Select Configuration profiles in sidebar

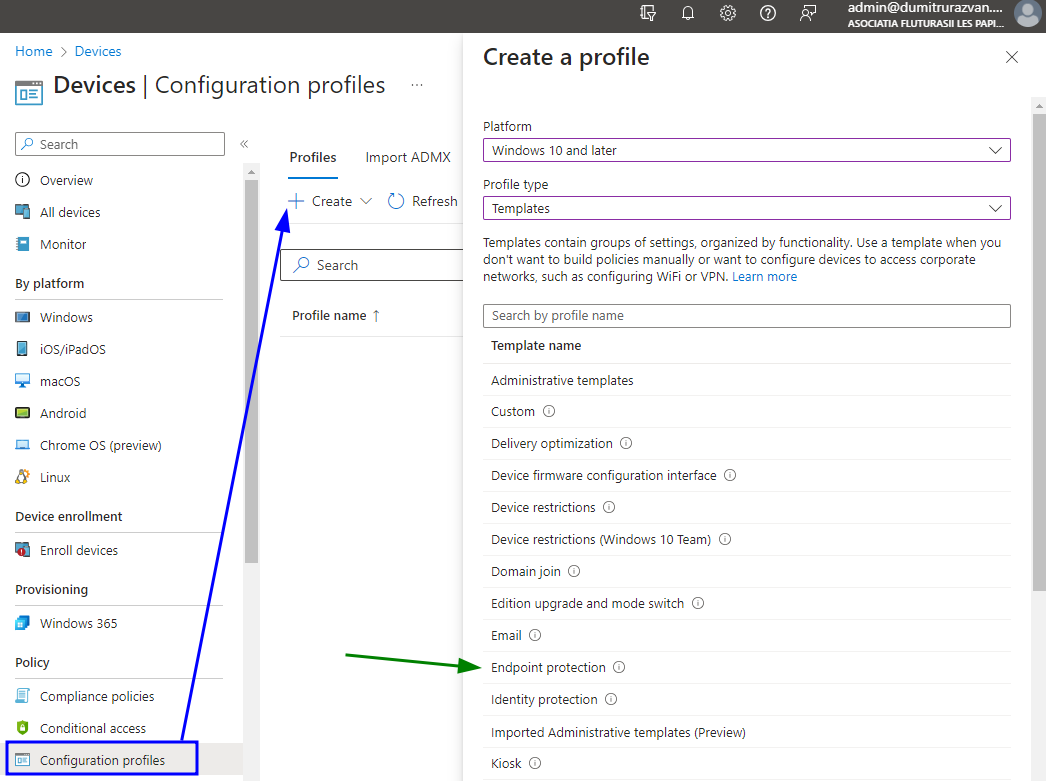tap(102, 760)
